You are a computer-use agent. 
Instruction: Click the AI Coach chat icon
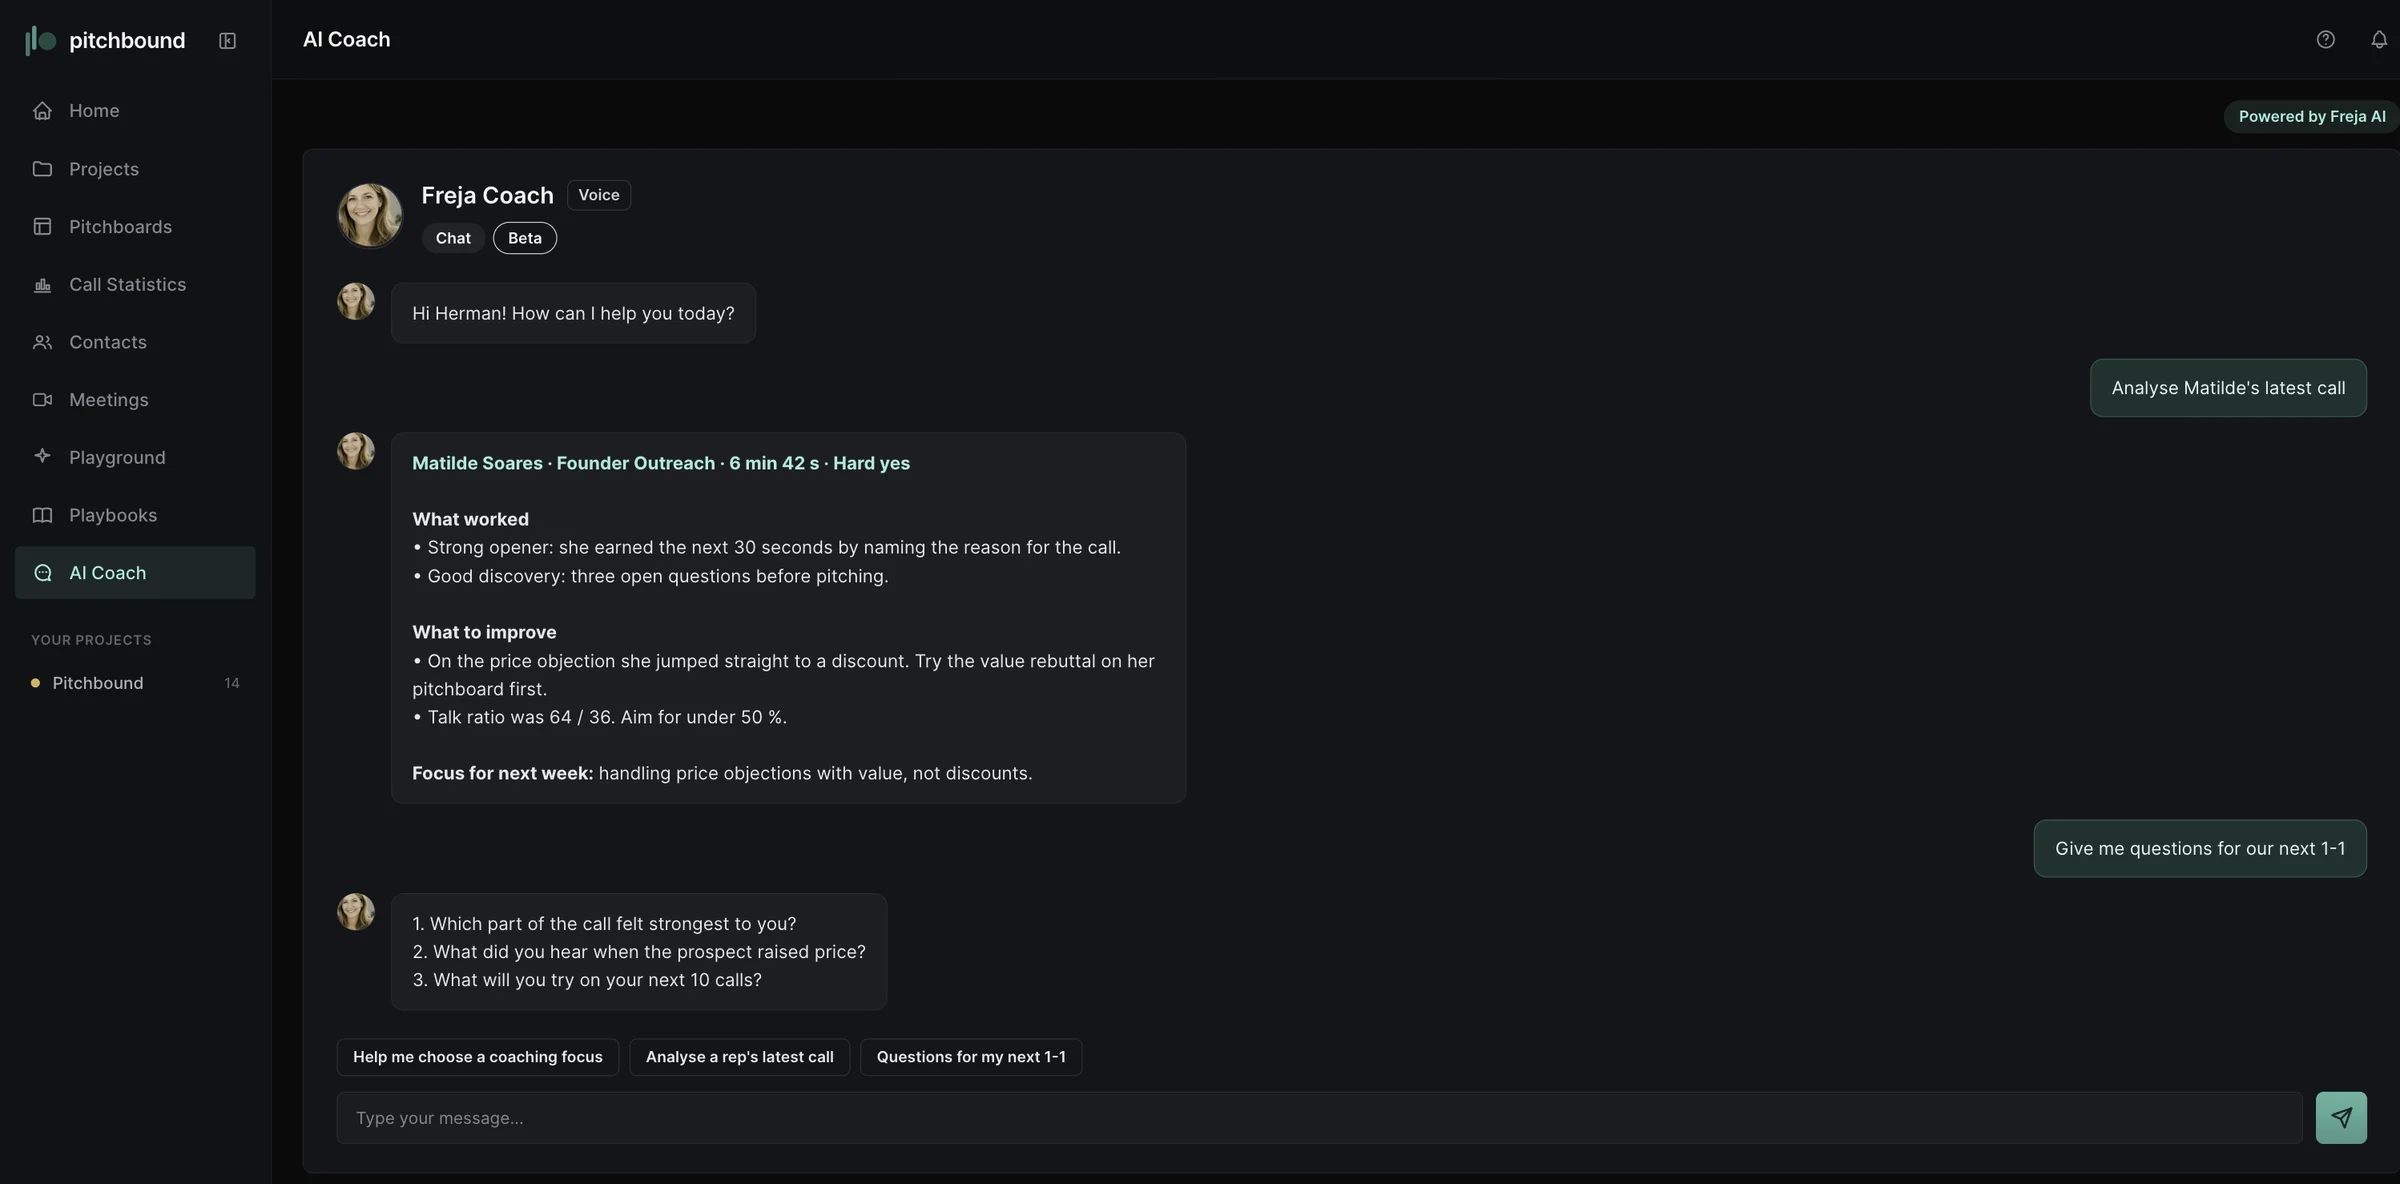[42, 573]
